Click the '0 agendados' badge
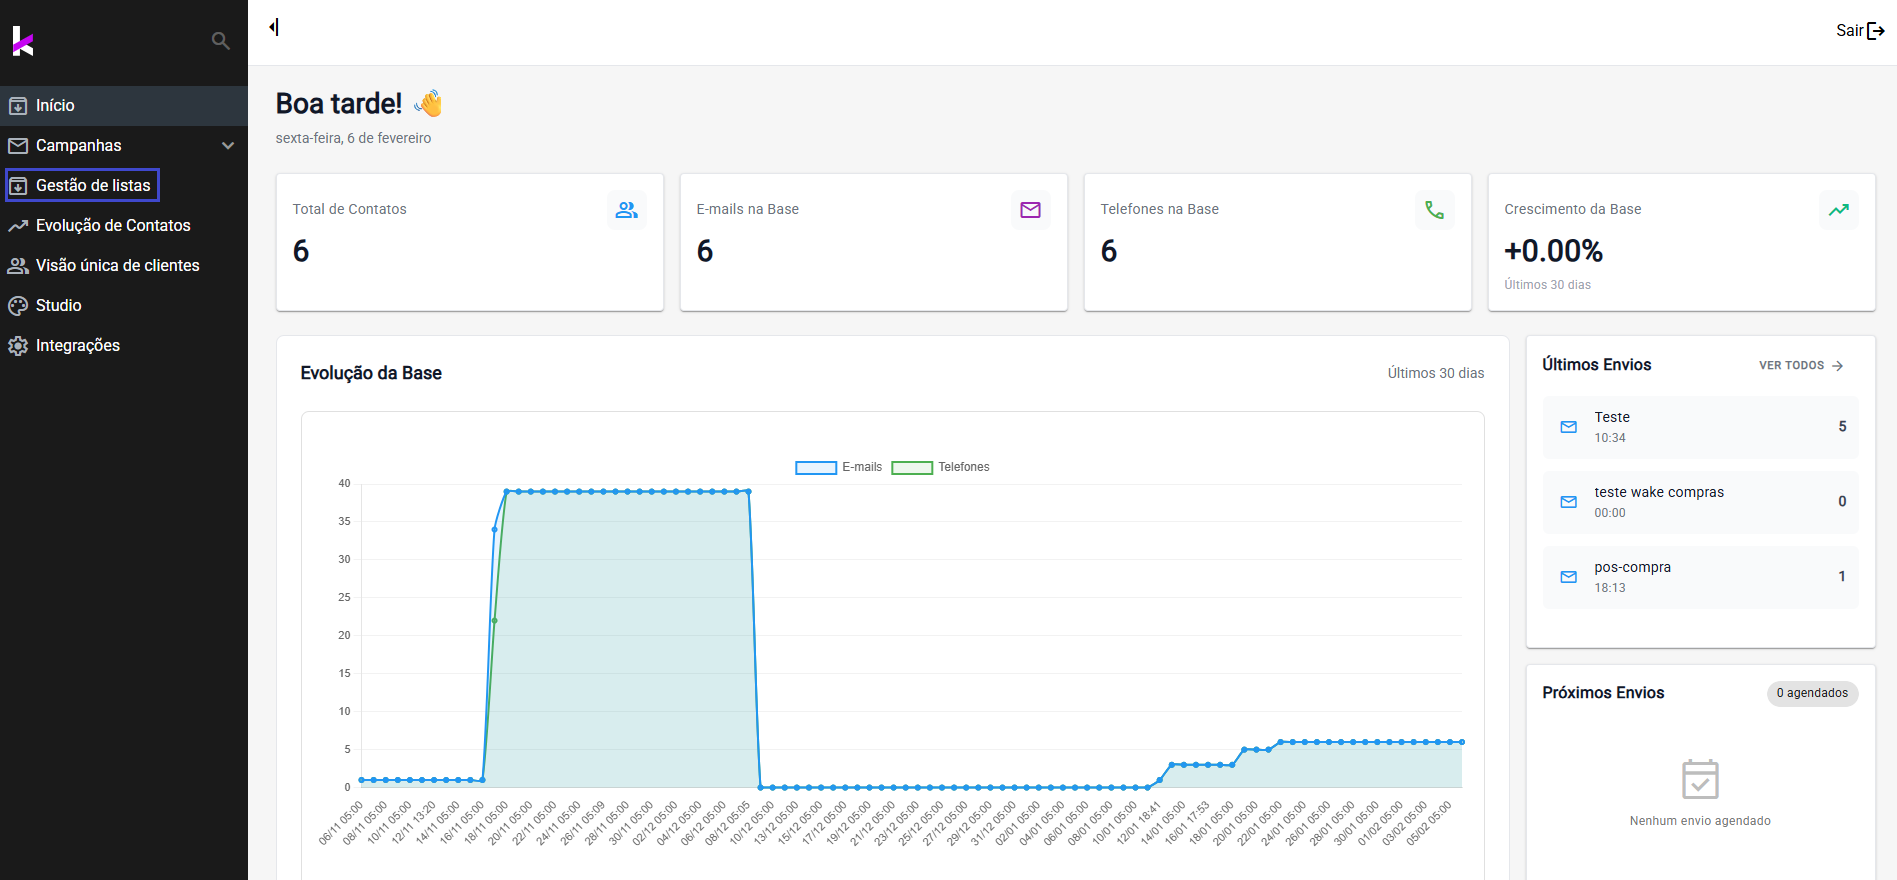Screen dimensions: 1897x880 (x=1811, y=694)
